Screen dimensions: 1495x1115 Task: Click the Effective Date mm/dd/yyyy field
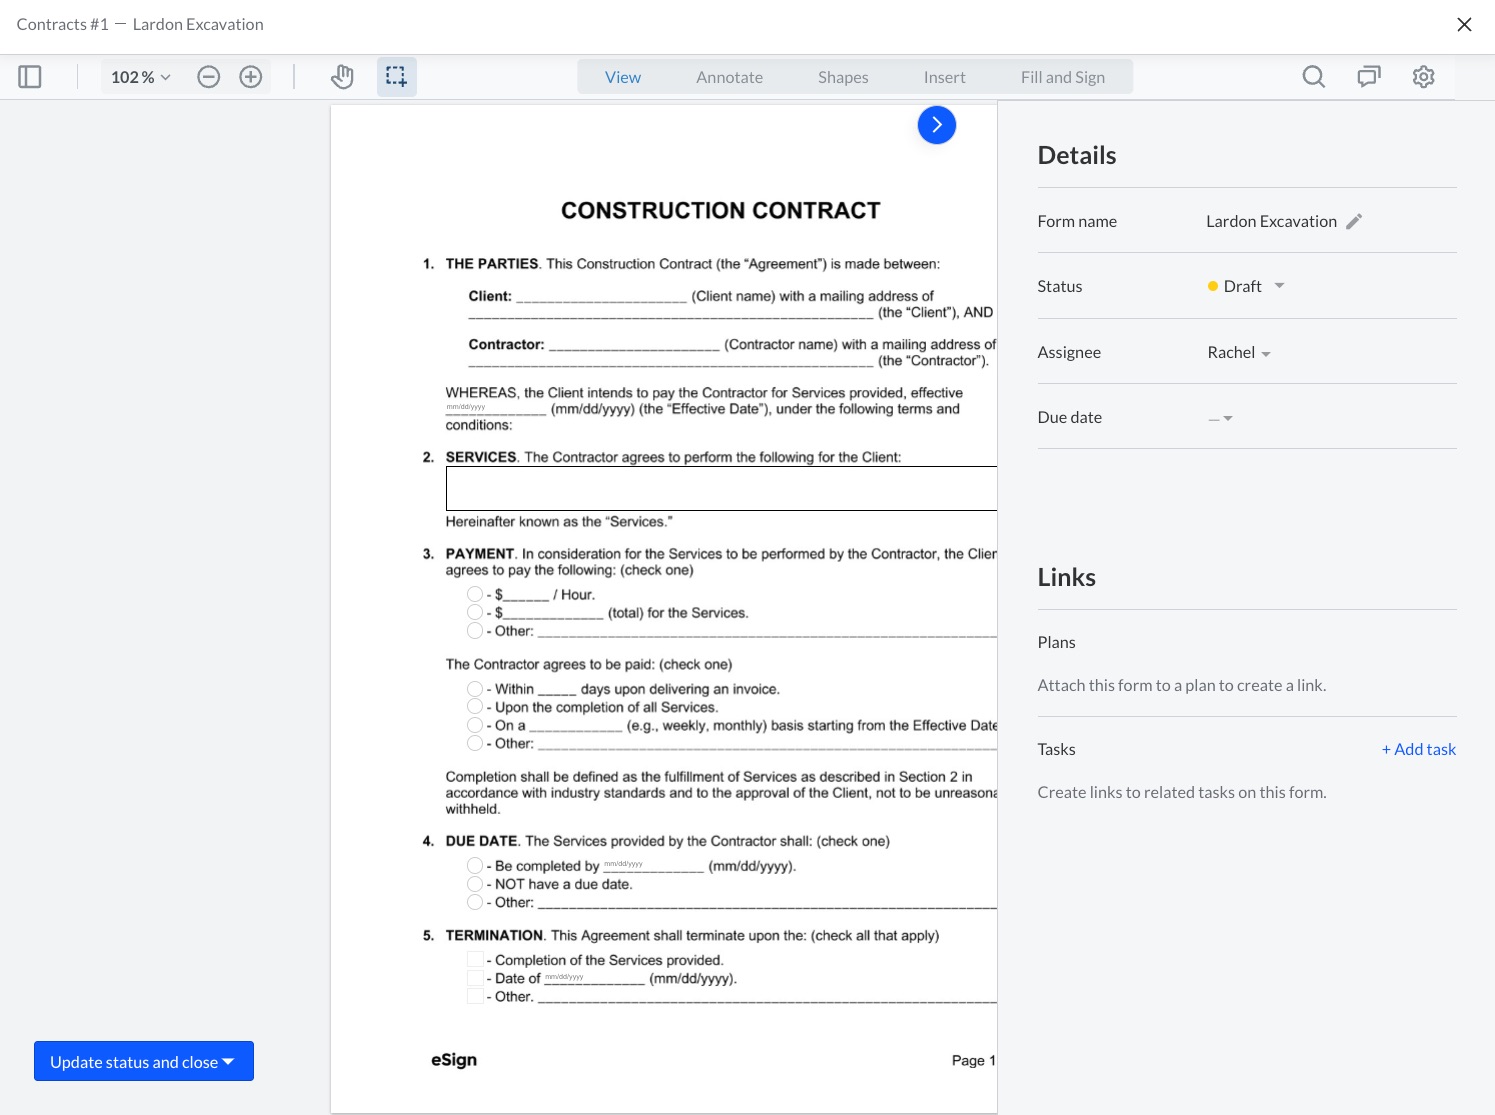(496, 408)
